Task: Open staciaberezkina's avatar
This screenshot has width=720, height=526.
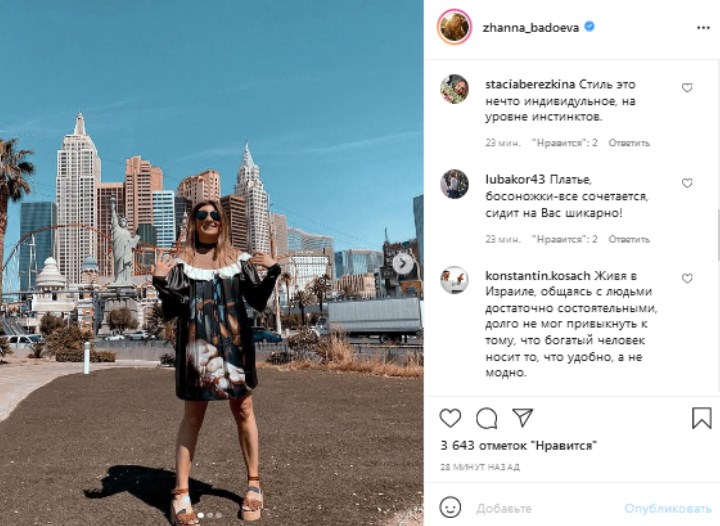Action: pos(454,89)
